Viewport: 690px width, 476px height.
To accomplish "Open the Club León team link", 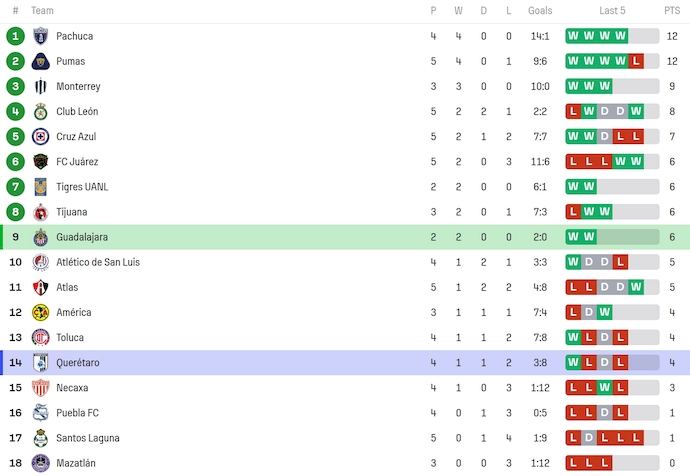I will [x=77, y=111].
